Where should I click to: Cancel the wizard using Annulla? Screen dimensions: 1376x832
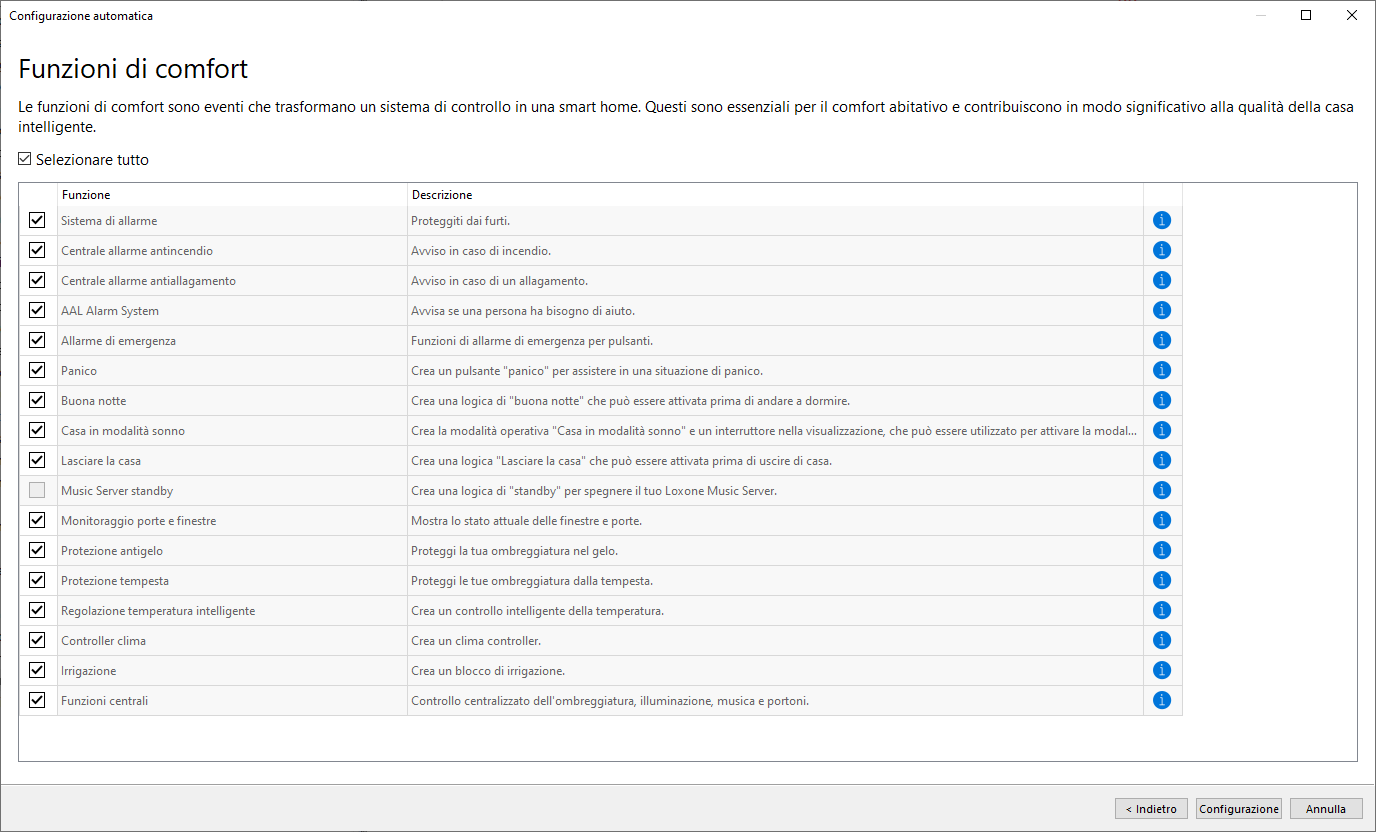1326,809
